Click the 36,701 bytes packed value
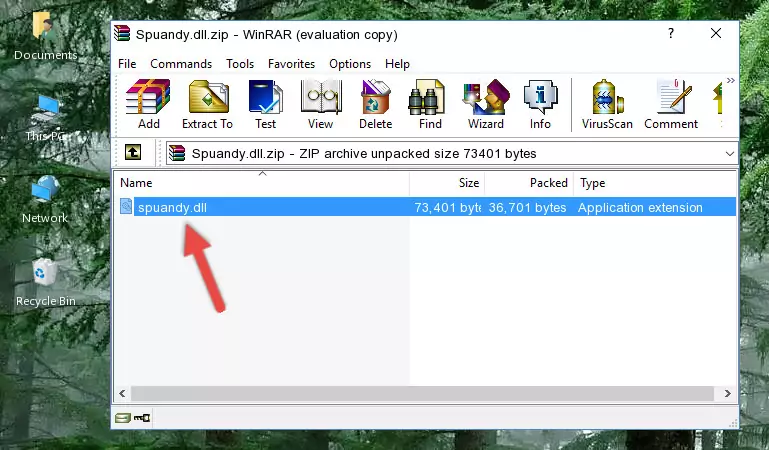This screenshot has height=450, width=769. [x=527, y=207]
